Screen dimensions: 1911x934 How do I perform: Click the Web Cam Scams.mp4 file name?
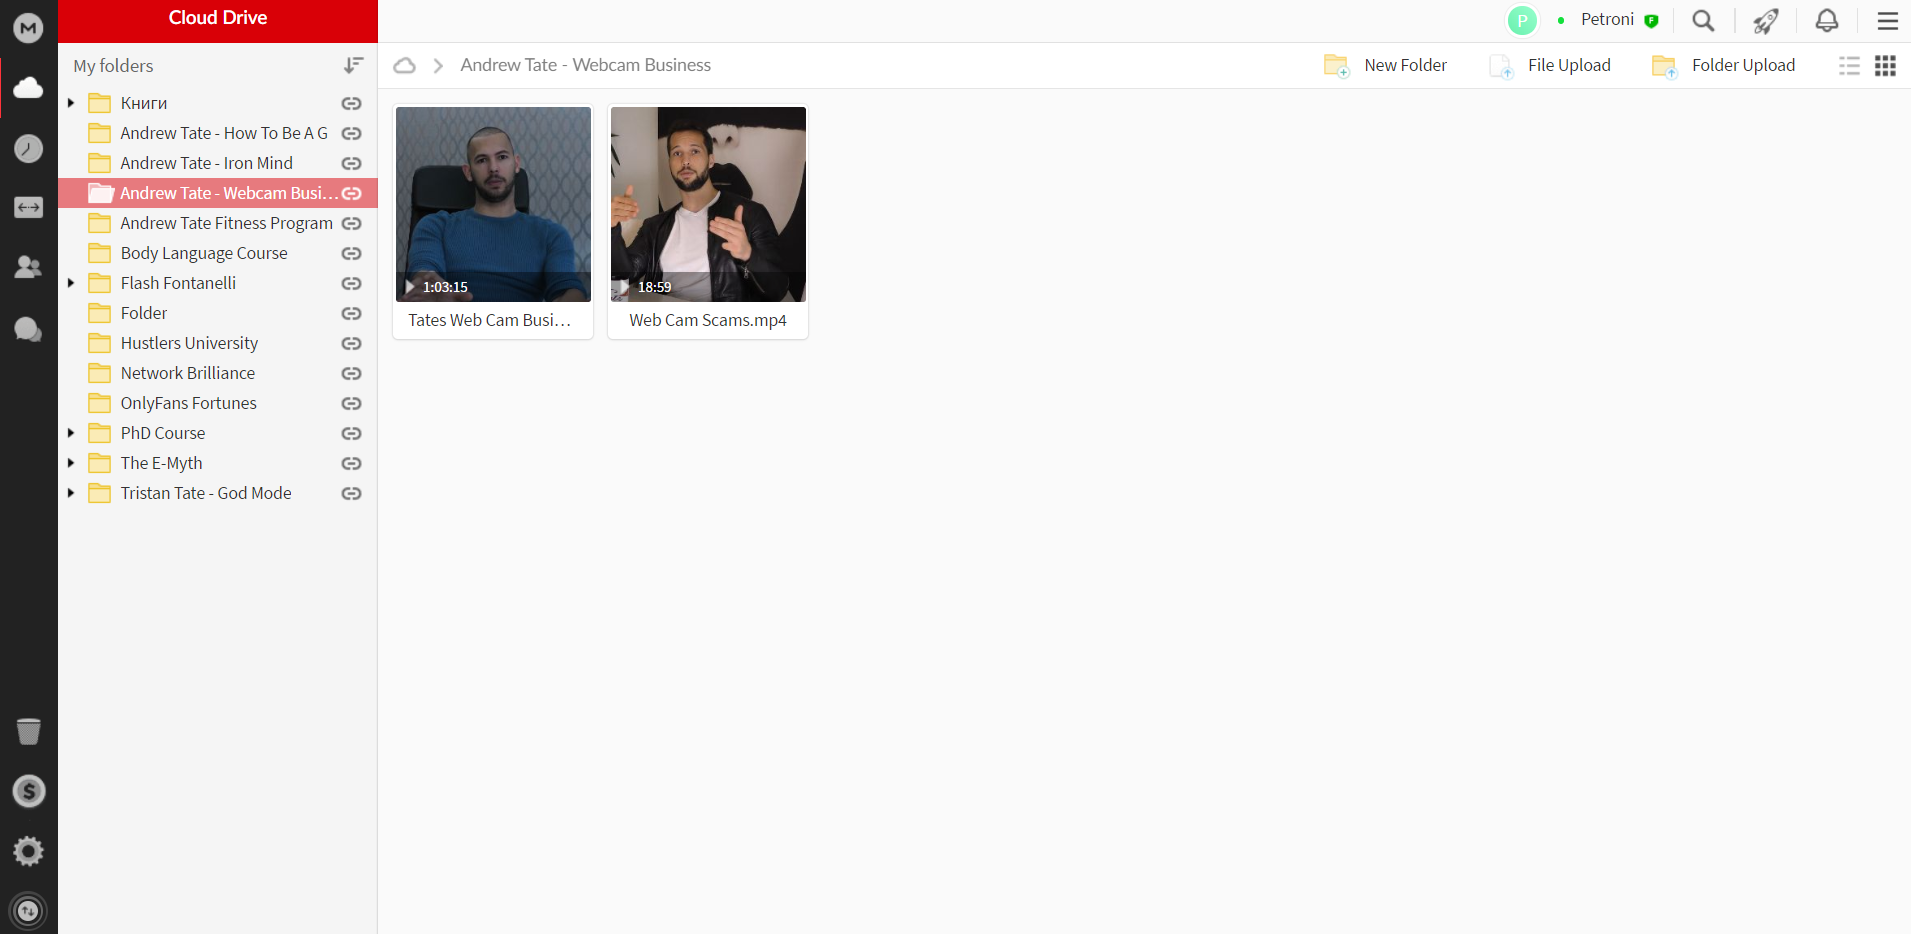pos(708,320)
